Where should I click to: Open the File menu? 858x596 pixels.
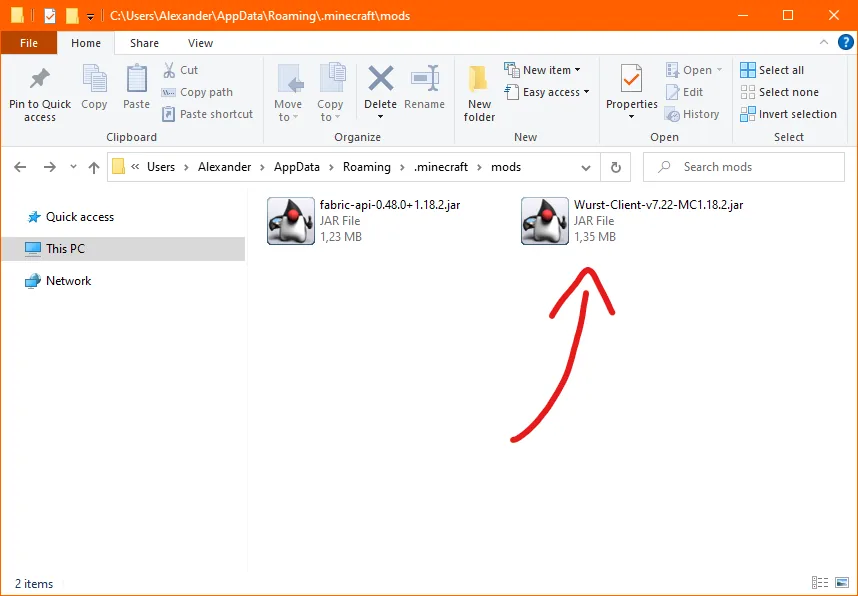click(29, 43)
